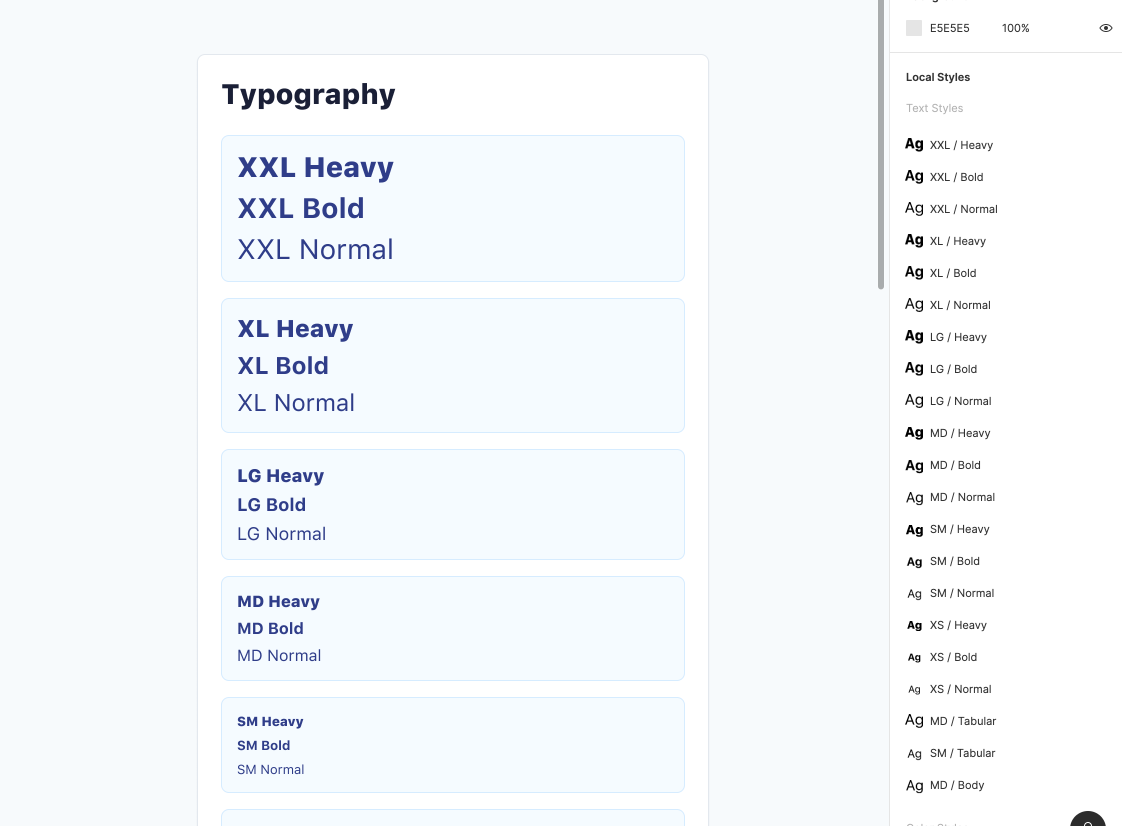Select the Typography heading on the canvas
The image size is (1122, 826).
click(308, 94)
